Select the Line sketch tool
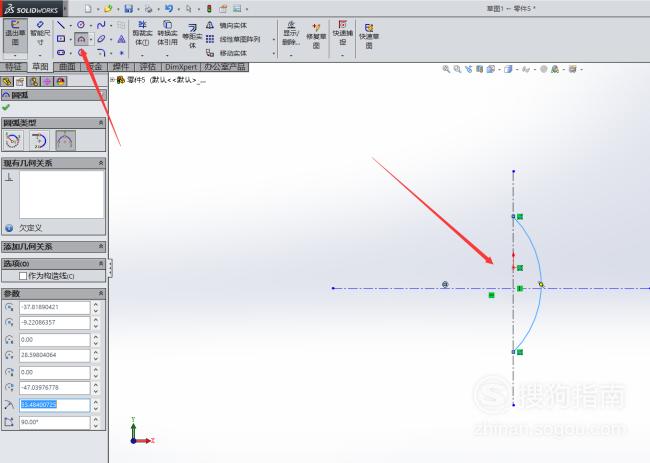This screenshot has height=463, width=650. pyautogui.click(x=61, y=25)
